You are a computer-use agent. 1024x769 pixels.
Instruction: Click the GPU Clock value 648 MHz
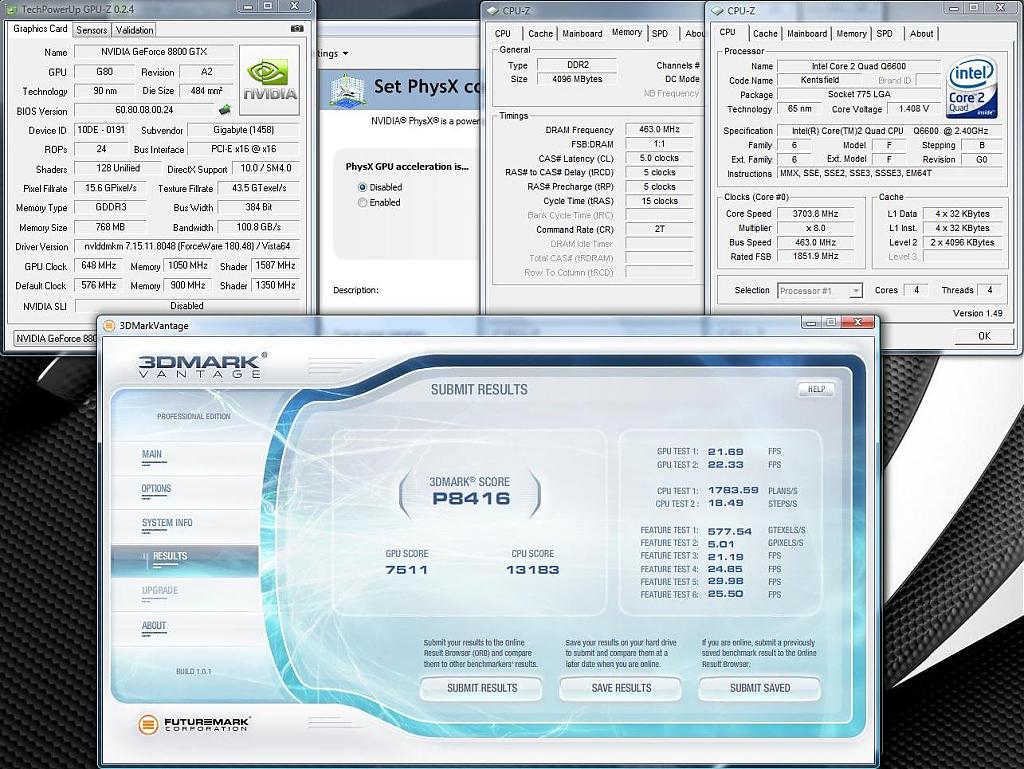point(99,266)
